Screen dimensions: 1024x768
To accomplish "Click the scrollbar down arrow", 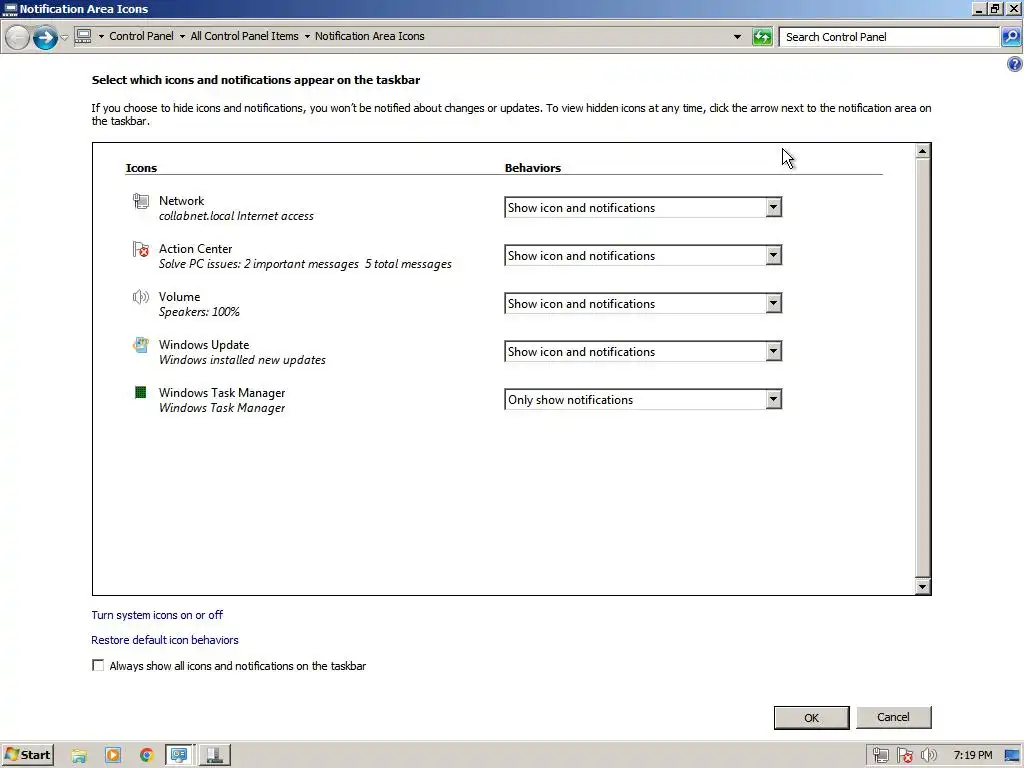I will [922, 586].
